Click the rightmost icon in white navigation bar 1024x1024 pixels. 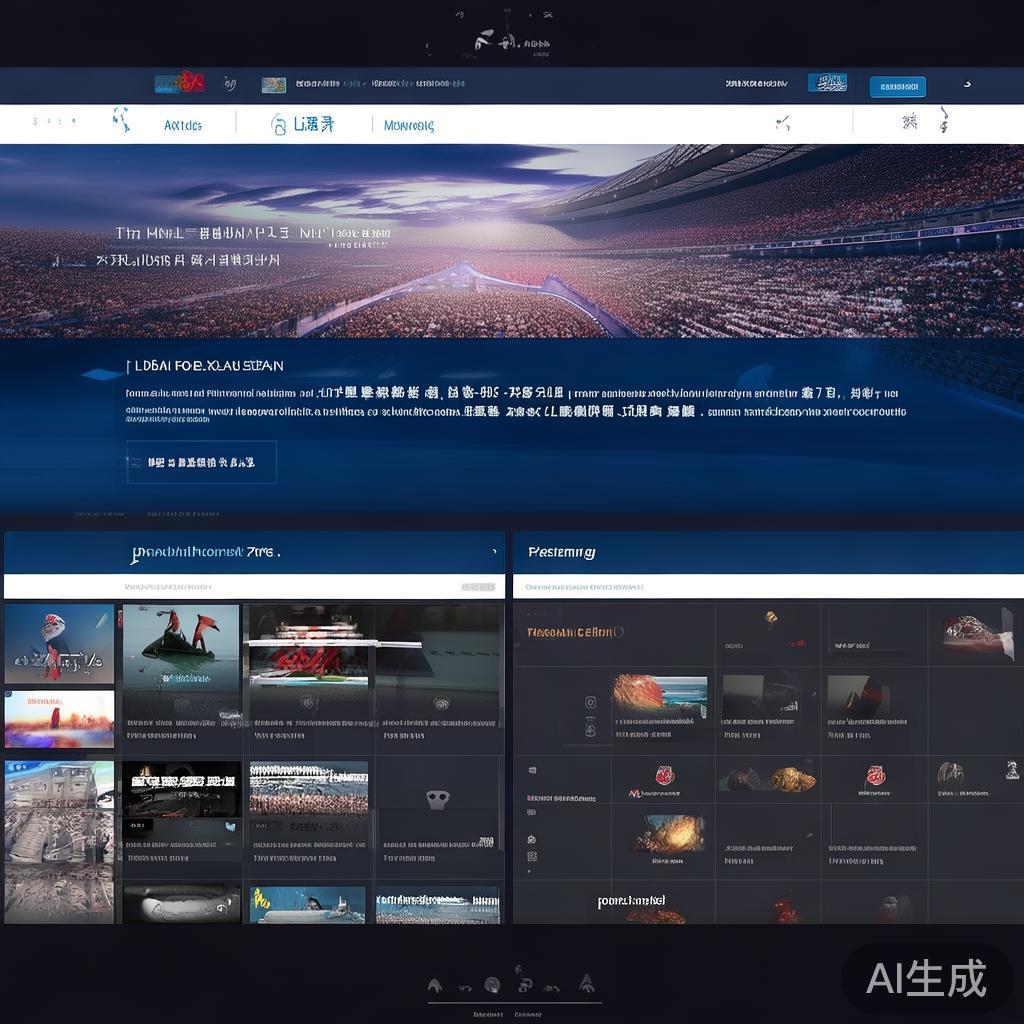[x=942, y=122]
